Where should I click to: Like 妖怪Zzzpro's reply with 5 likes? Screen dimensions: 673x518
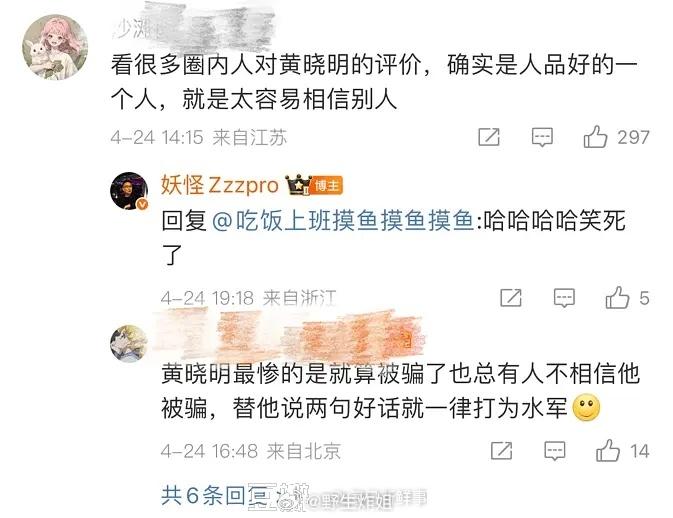pyautogui.click(x=617, y=298)
